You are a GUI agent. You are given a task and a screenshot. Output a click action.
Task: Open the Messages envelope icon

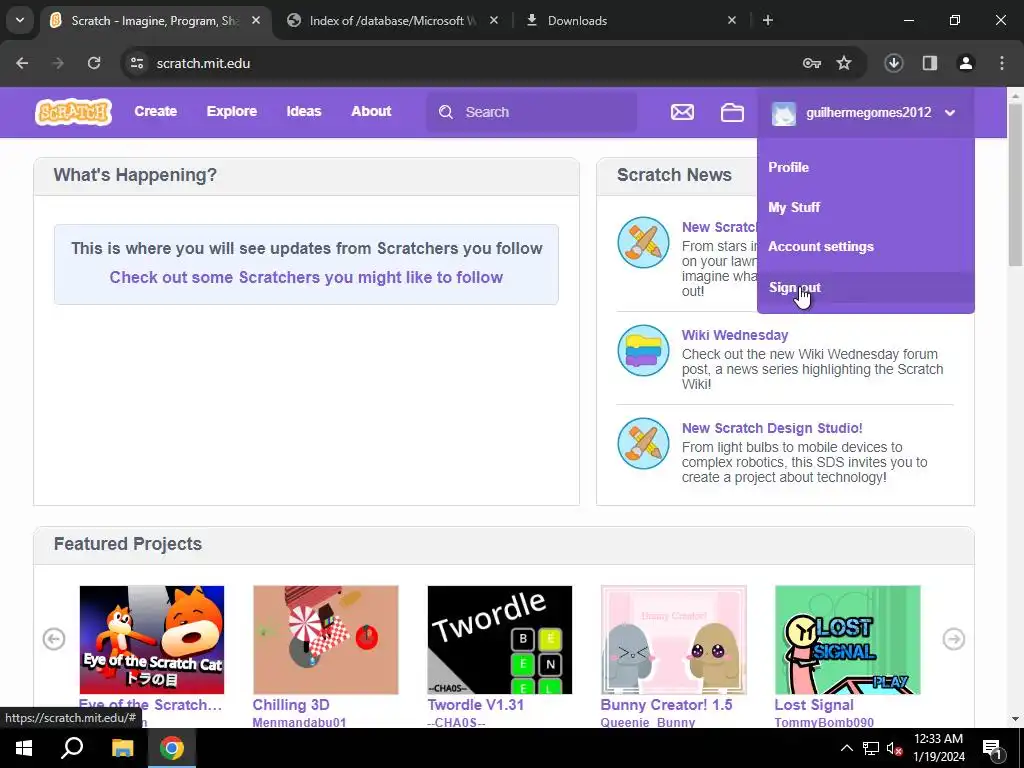[x=682, y=112]
